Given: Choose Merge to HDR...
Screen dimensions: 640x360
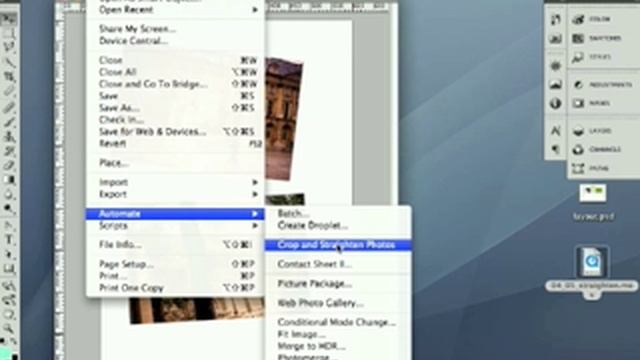Looking at the screenshot, I should point(338,347).
